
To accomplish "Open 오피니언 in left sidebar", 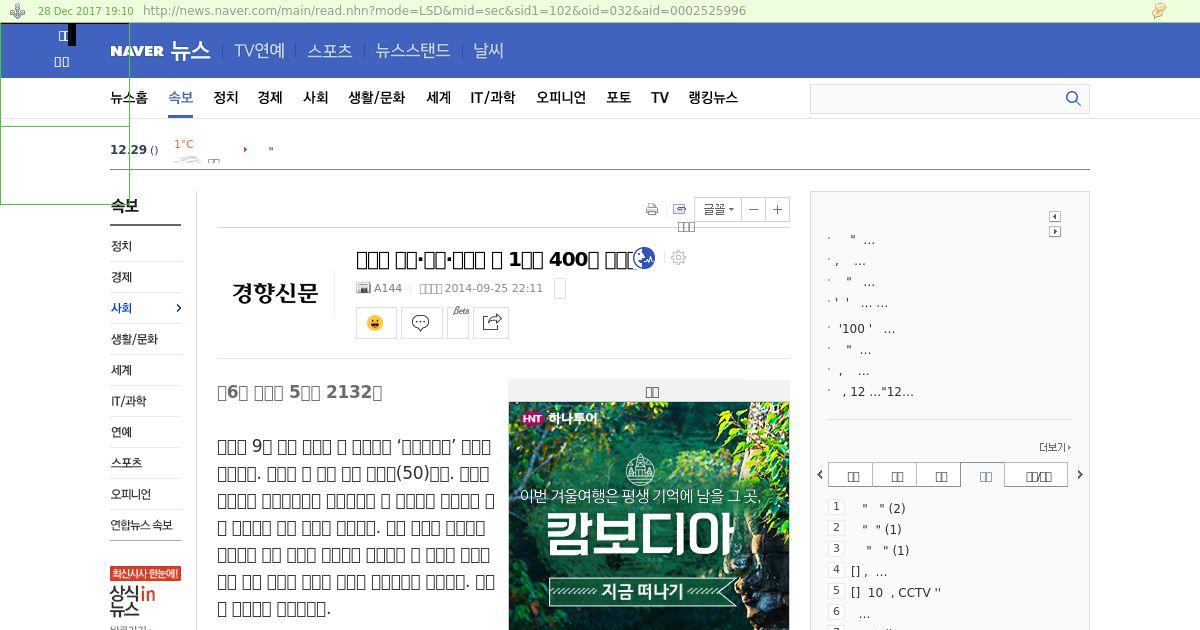I will [131, 494].
